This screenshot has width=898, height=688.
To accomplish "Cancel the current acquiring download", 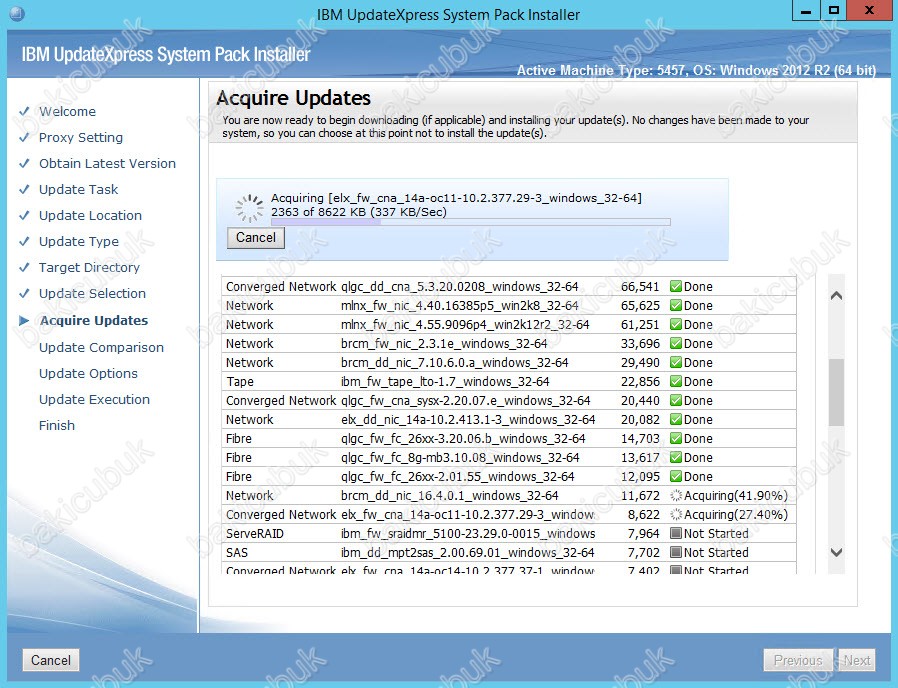I will (255, 238).
